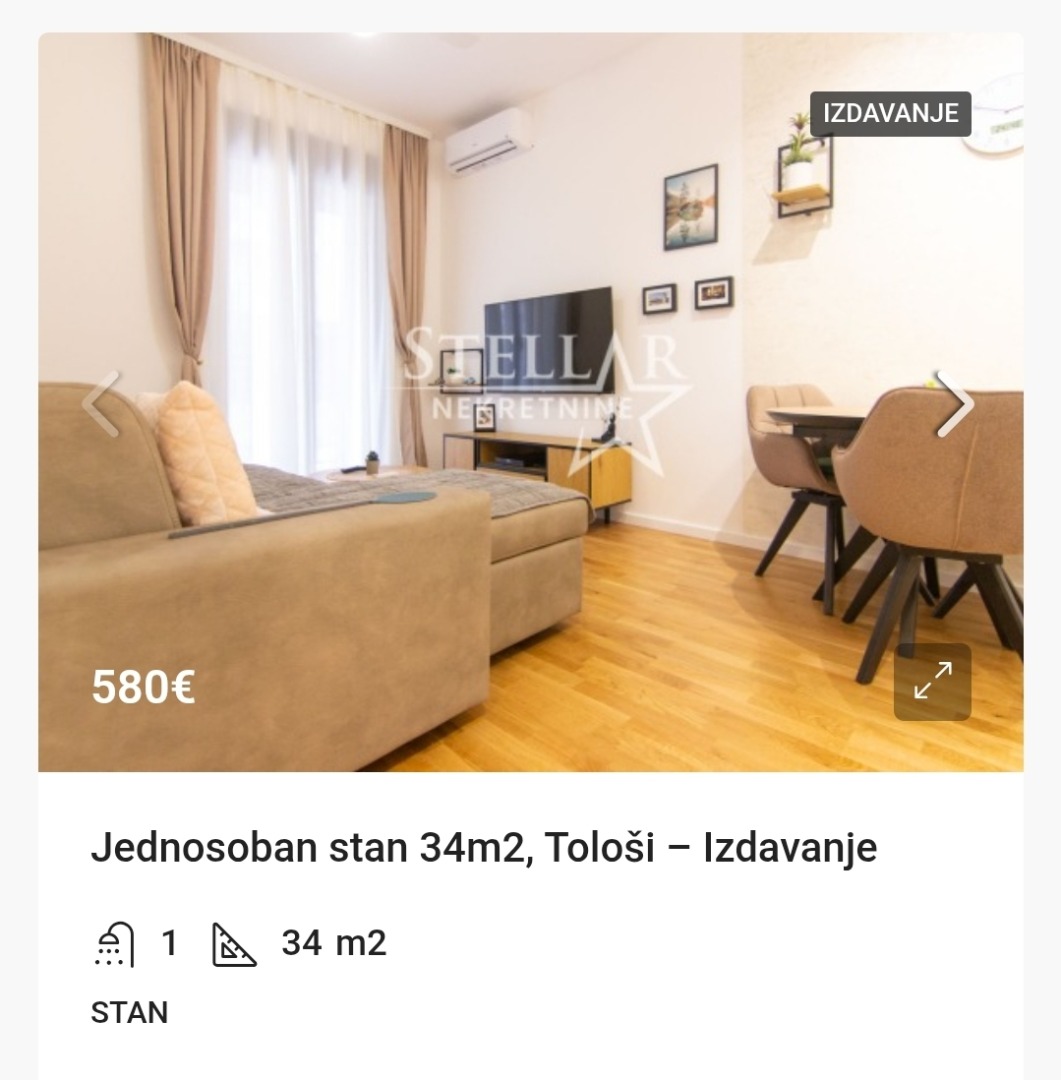The width and height of the screenshot is (1061, 1080).
Task: Click the large framed landscape picture
Action: point(690,207)
